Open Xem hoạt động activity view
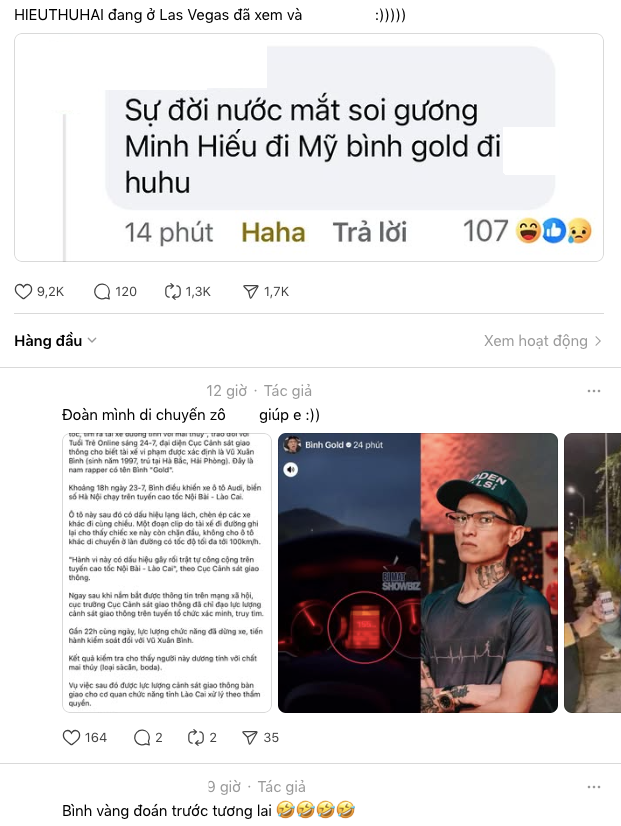The height and width of the screenshot is (826, 621). (543, 341)
